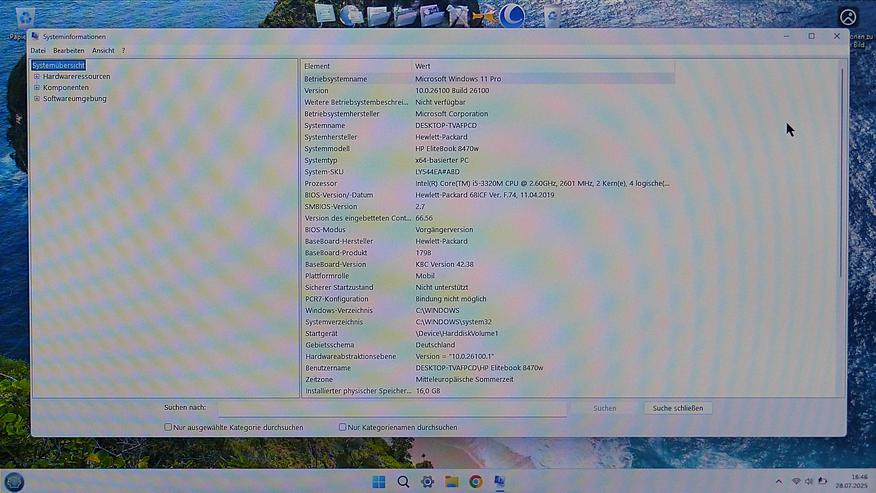Viewport: 876px width, 493px height.
Task: Select Betriebssystemname row
Action: point(488,79)
